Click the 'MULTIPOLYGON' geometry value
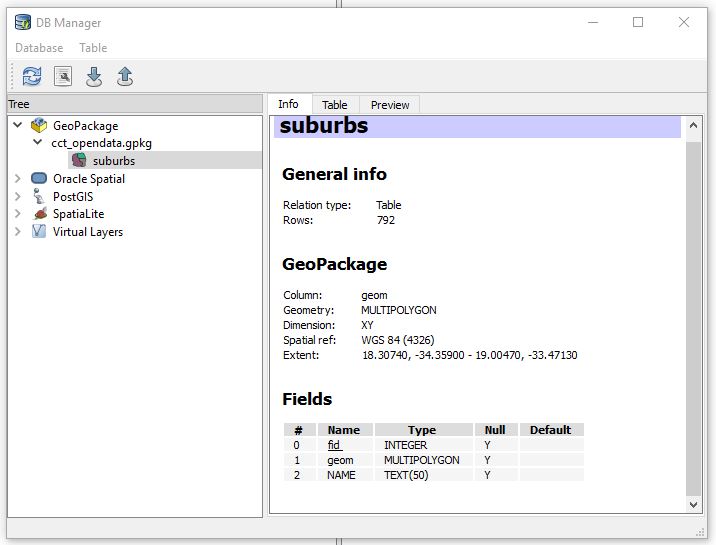 click(399, 310)
